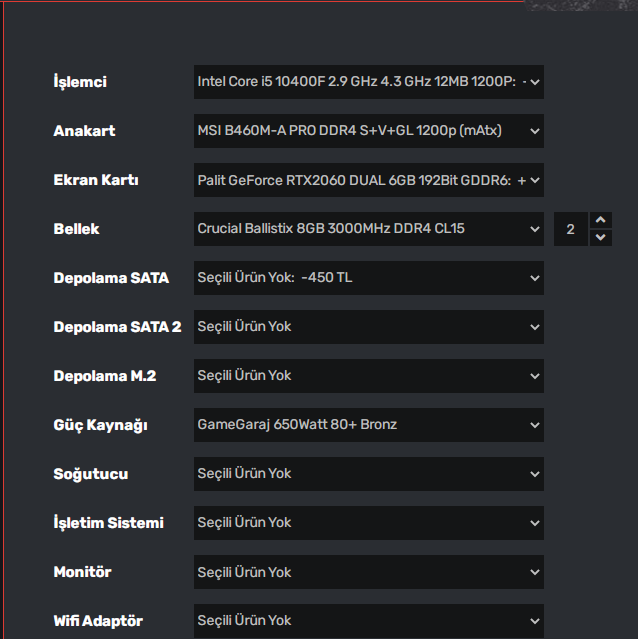Open the İşletim Sistemi dropdown
Screen dimensions: 638x639
click(x=368, y=523)
